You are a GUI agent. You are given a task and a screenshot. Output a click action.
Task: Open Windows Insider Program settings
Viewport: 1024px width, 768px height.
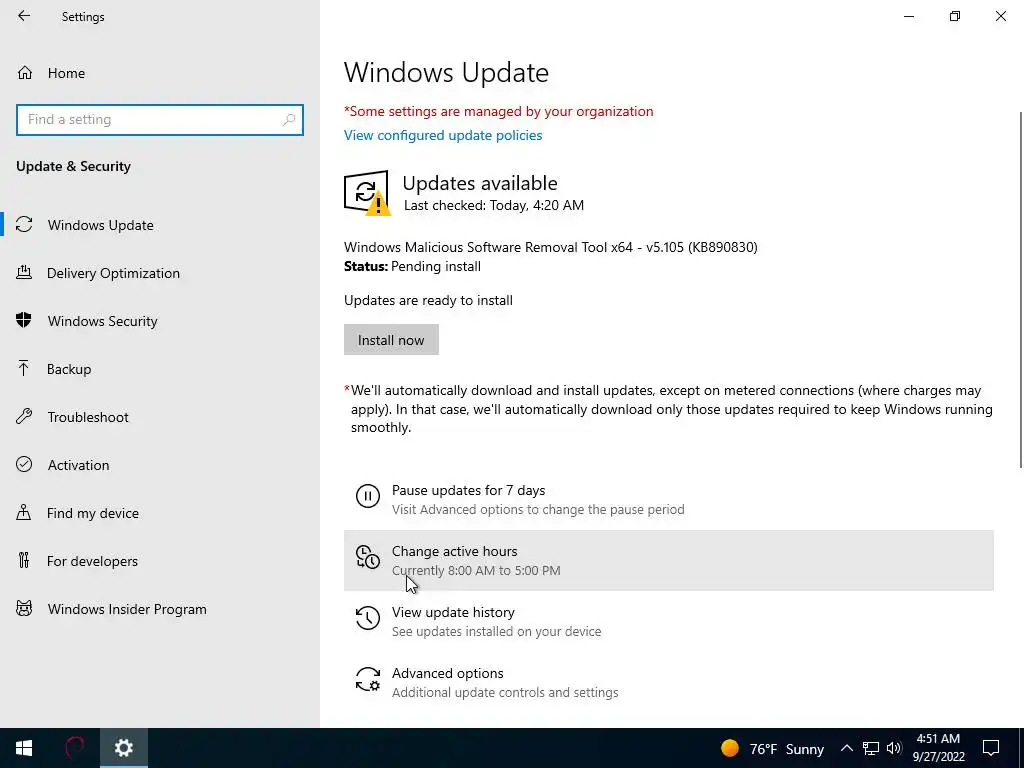click(x=160, y=609)
